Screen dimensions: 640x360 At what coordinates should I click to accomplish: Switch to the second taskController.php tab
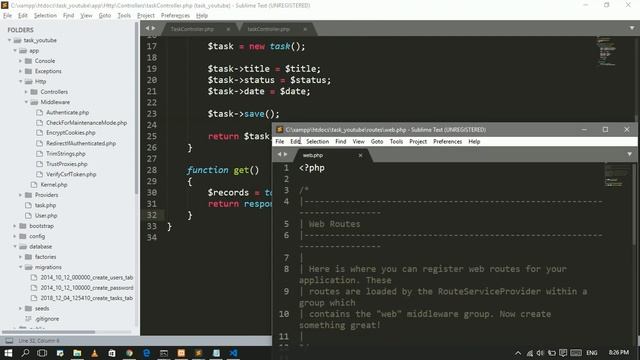tap(269, 29)
